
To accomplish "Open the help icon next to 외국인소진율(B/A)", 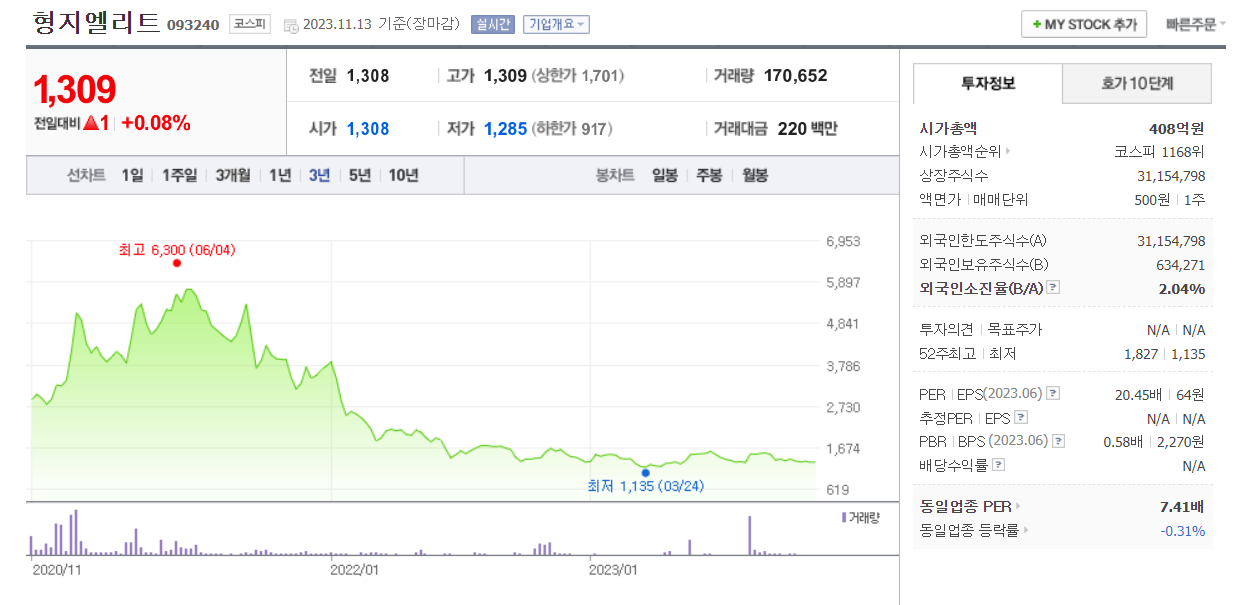I will pos(1053,288).
